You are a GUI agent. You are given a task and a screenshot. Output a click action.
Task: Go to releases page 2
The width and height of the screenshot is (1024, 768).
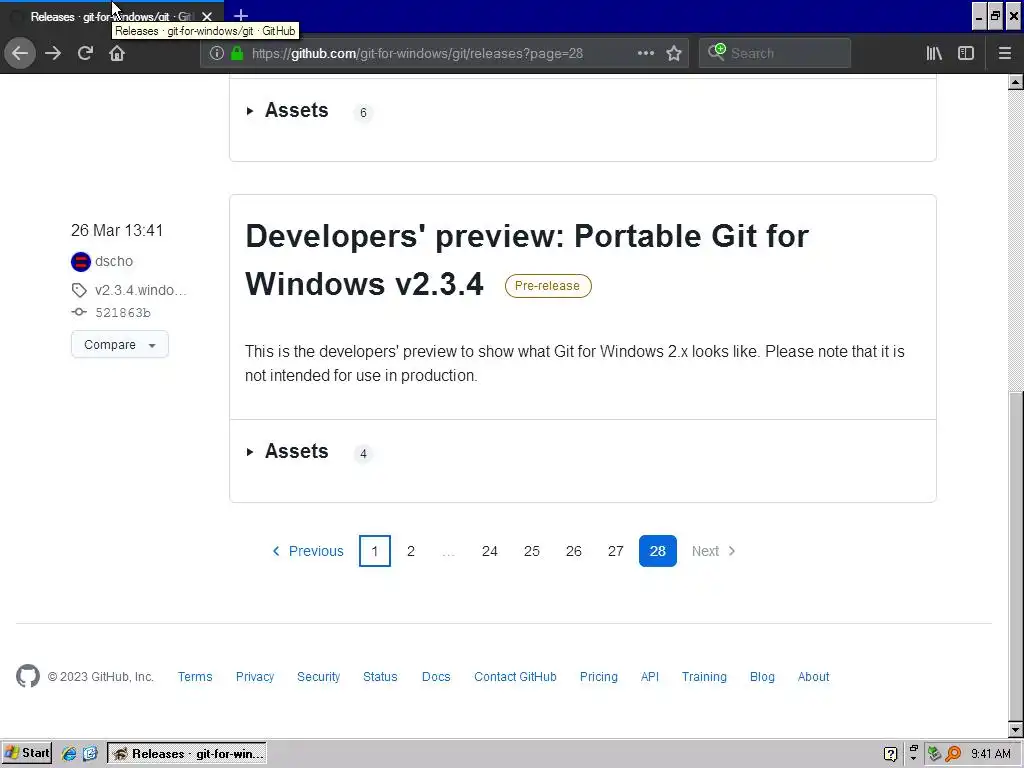click(411, 551)
